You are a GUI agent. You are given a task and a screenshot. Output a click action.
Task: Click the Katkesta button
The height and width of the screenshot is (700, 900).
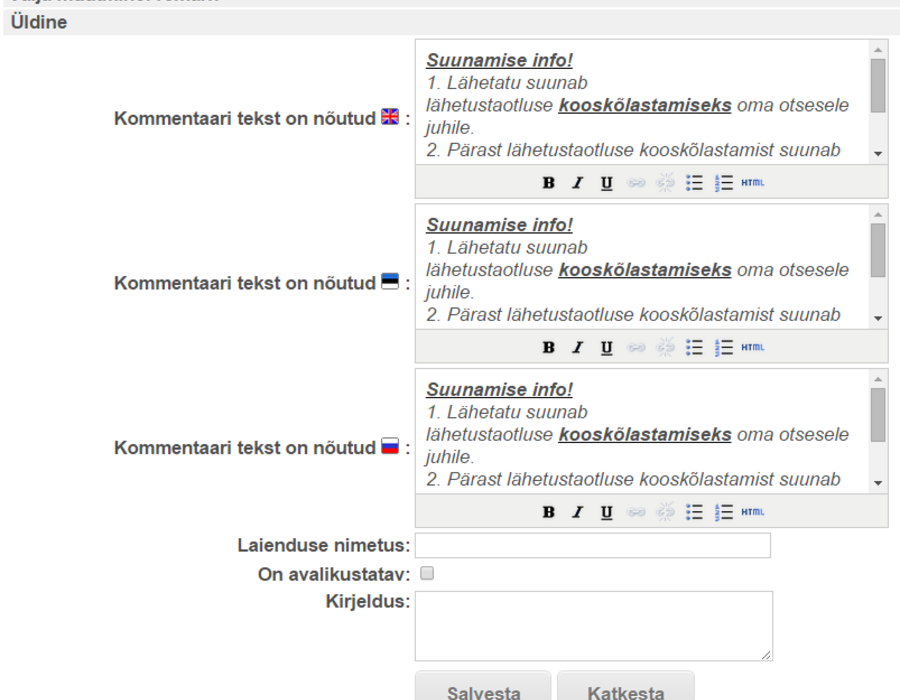click(626, 687)
